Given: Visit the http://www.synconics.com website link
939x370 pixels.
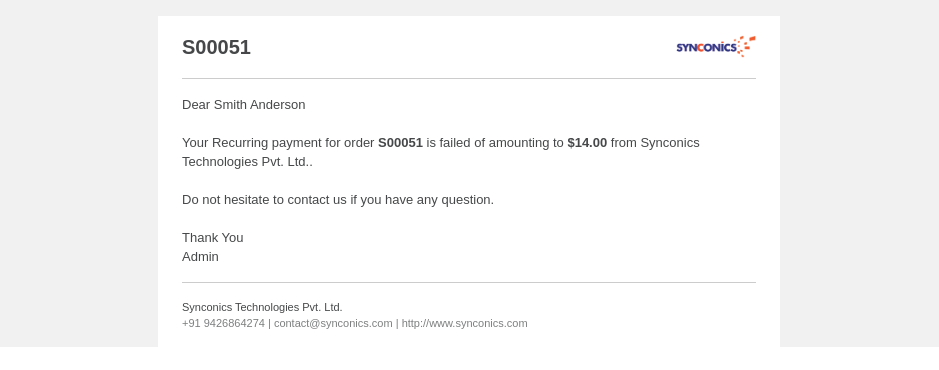Looking at the screenshot, I should point(464,323).
